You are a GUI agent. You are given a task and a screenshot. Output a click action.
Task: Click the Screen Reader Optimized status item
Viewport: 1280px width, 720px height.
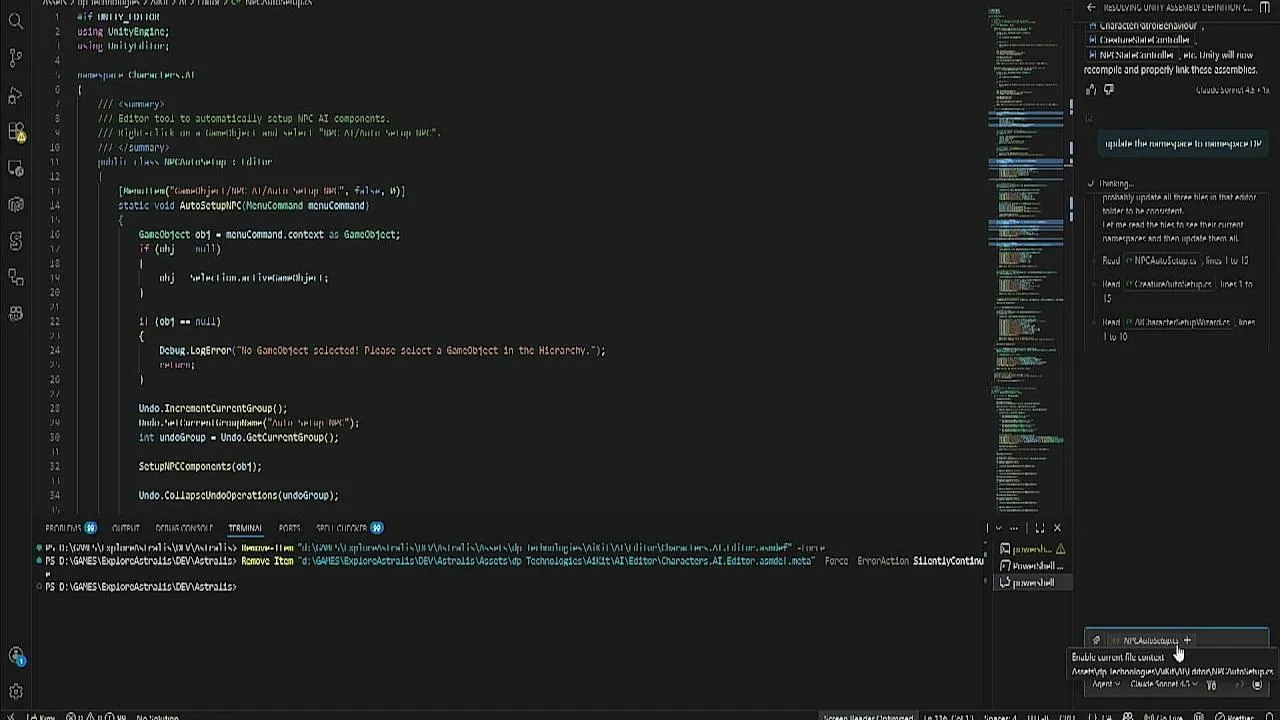click(x=867, y=716)
